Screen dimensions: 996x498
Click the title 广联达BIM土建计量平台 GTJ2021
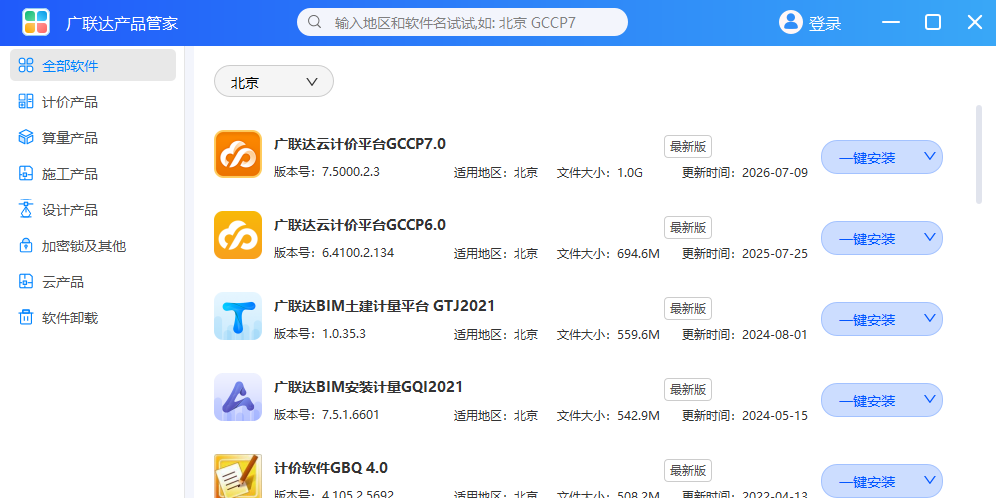point(384,306)
